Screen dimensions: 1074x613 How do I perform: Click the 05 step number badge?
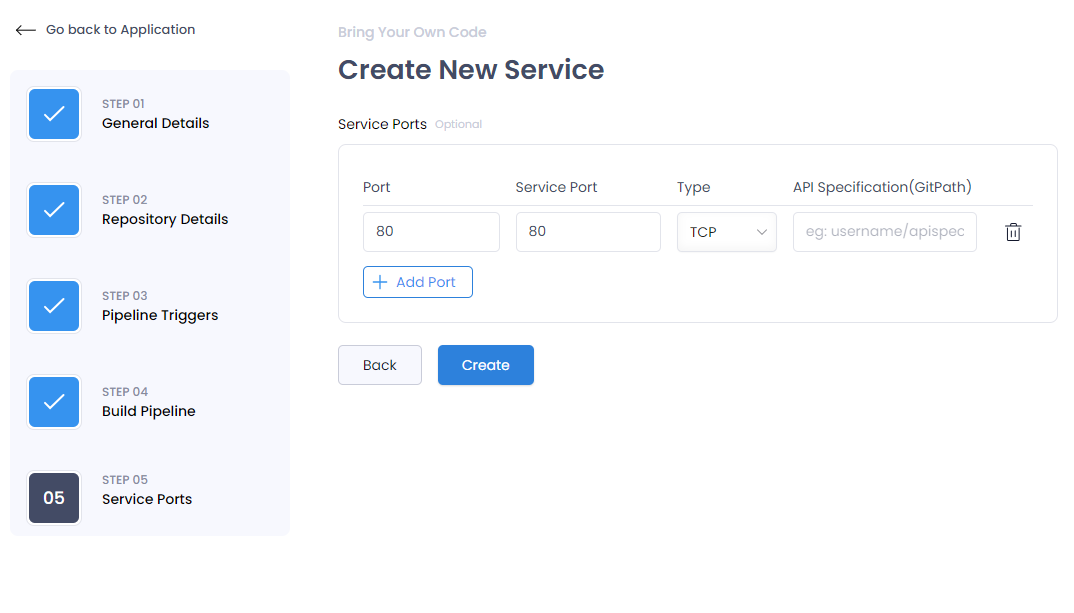(54, 498)
